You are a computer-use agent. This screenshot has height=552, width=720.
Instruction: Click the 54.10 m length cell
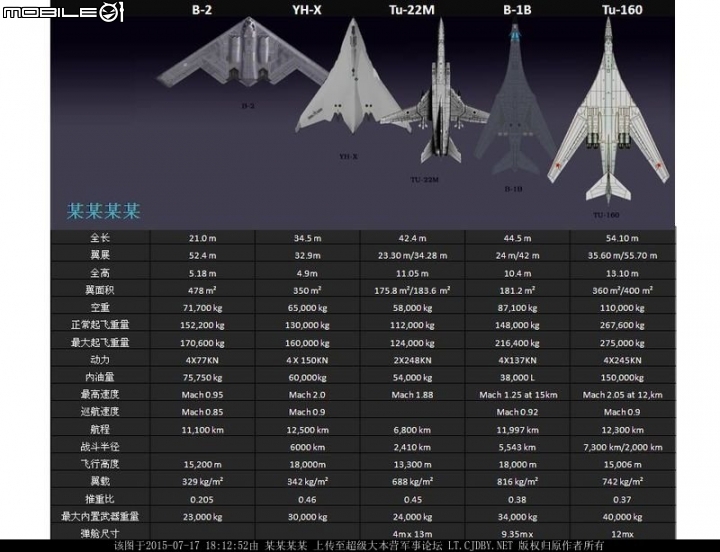click(623, 238)
